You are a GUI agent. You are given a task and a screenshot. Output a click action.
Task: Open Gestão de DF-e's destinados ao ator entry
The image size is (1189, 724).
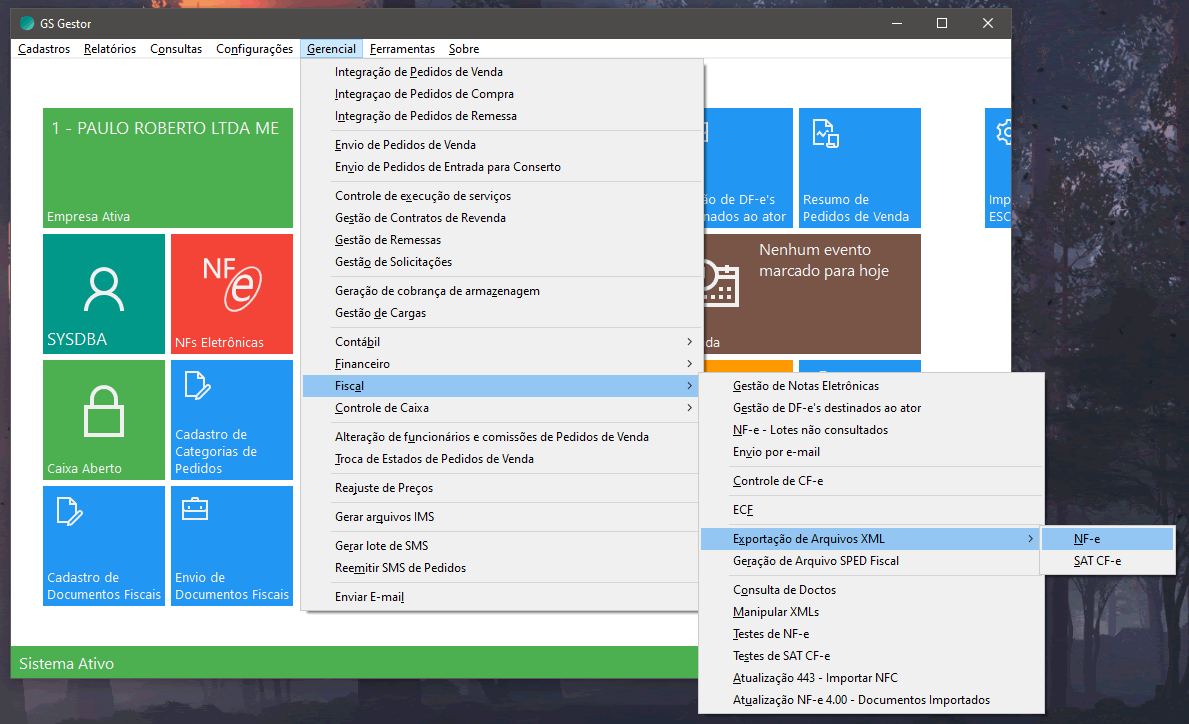870,408
